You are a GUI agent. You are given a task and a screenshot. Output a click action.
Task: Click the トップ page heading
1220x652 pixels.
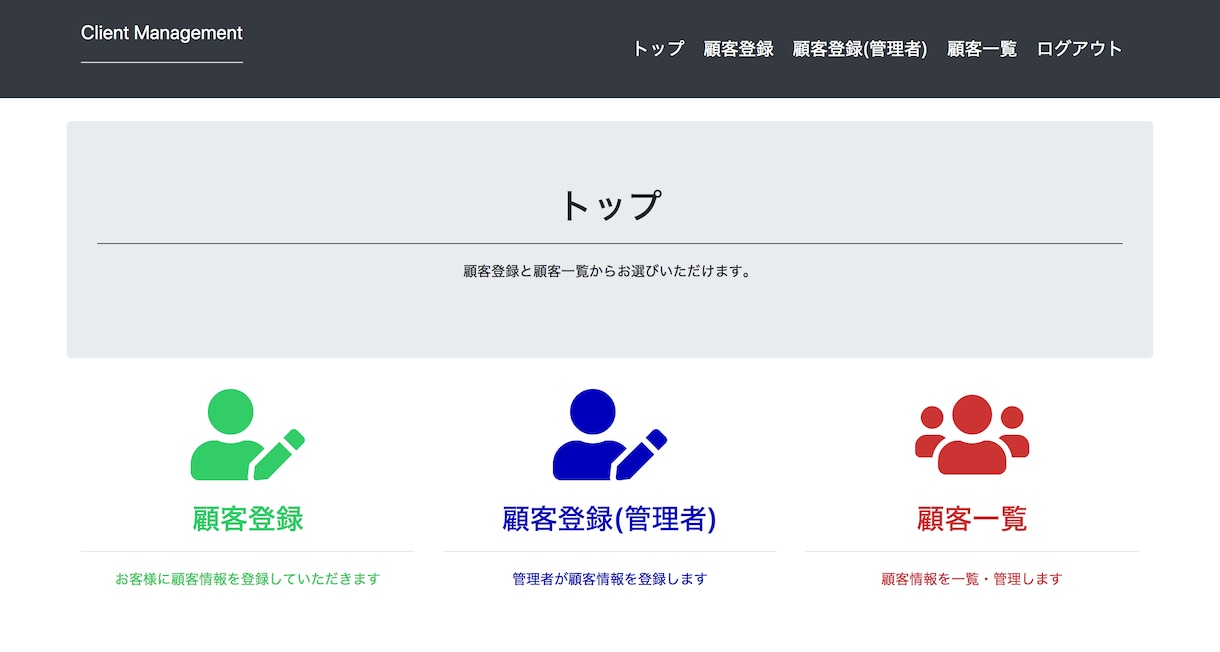click(610, 205)
